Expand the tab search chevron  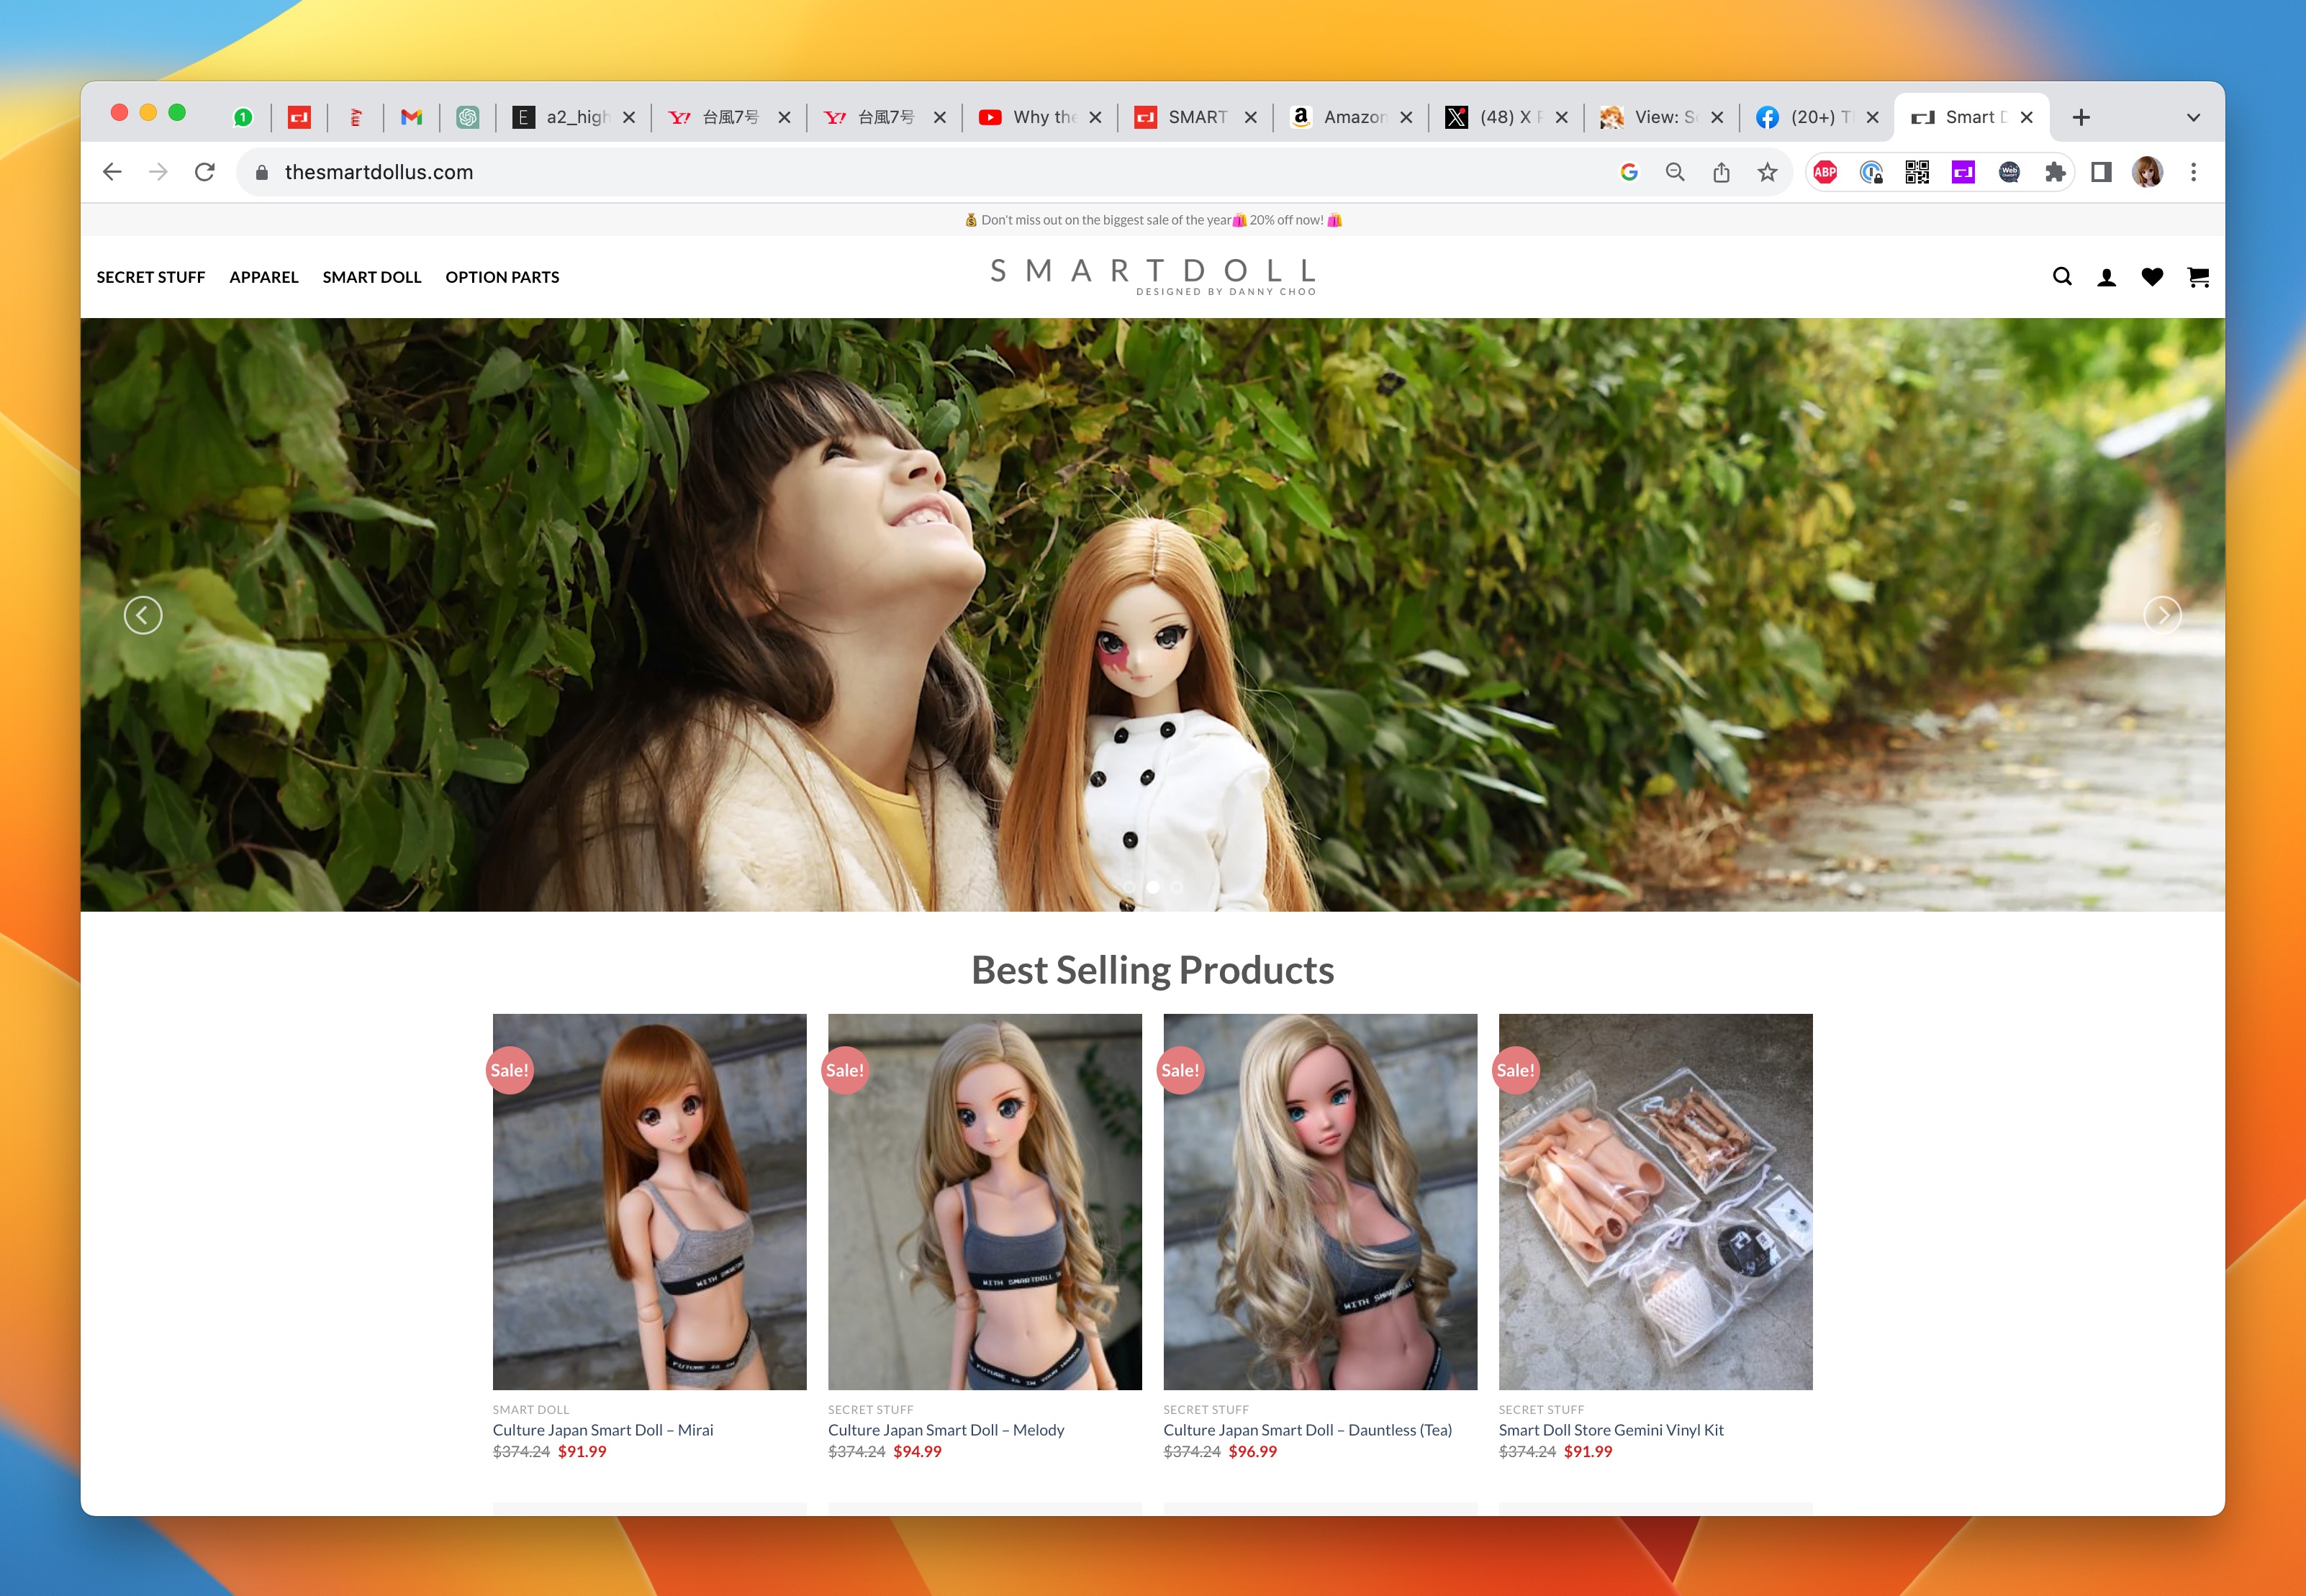coord(2193,117)
